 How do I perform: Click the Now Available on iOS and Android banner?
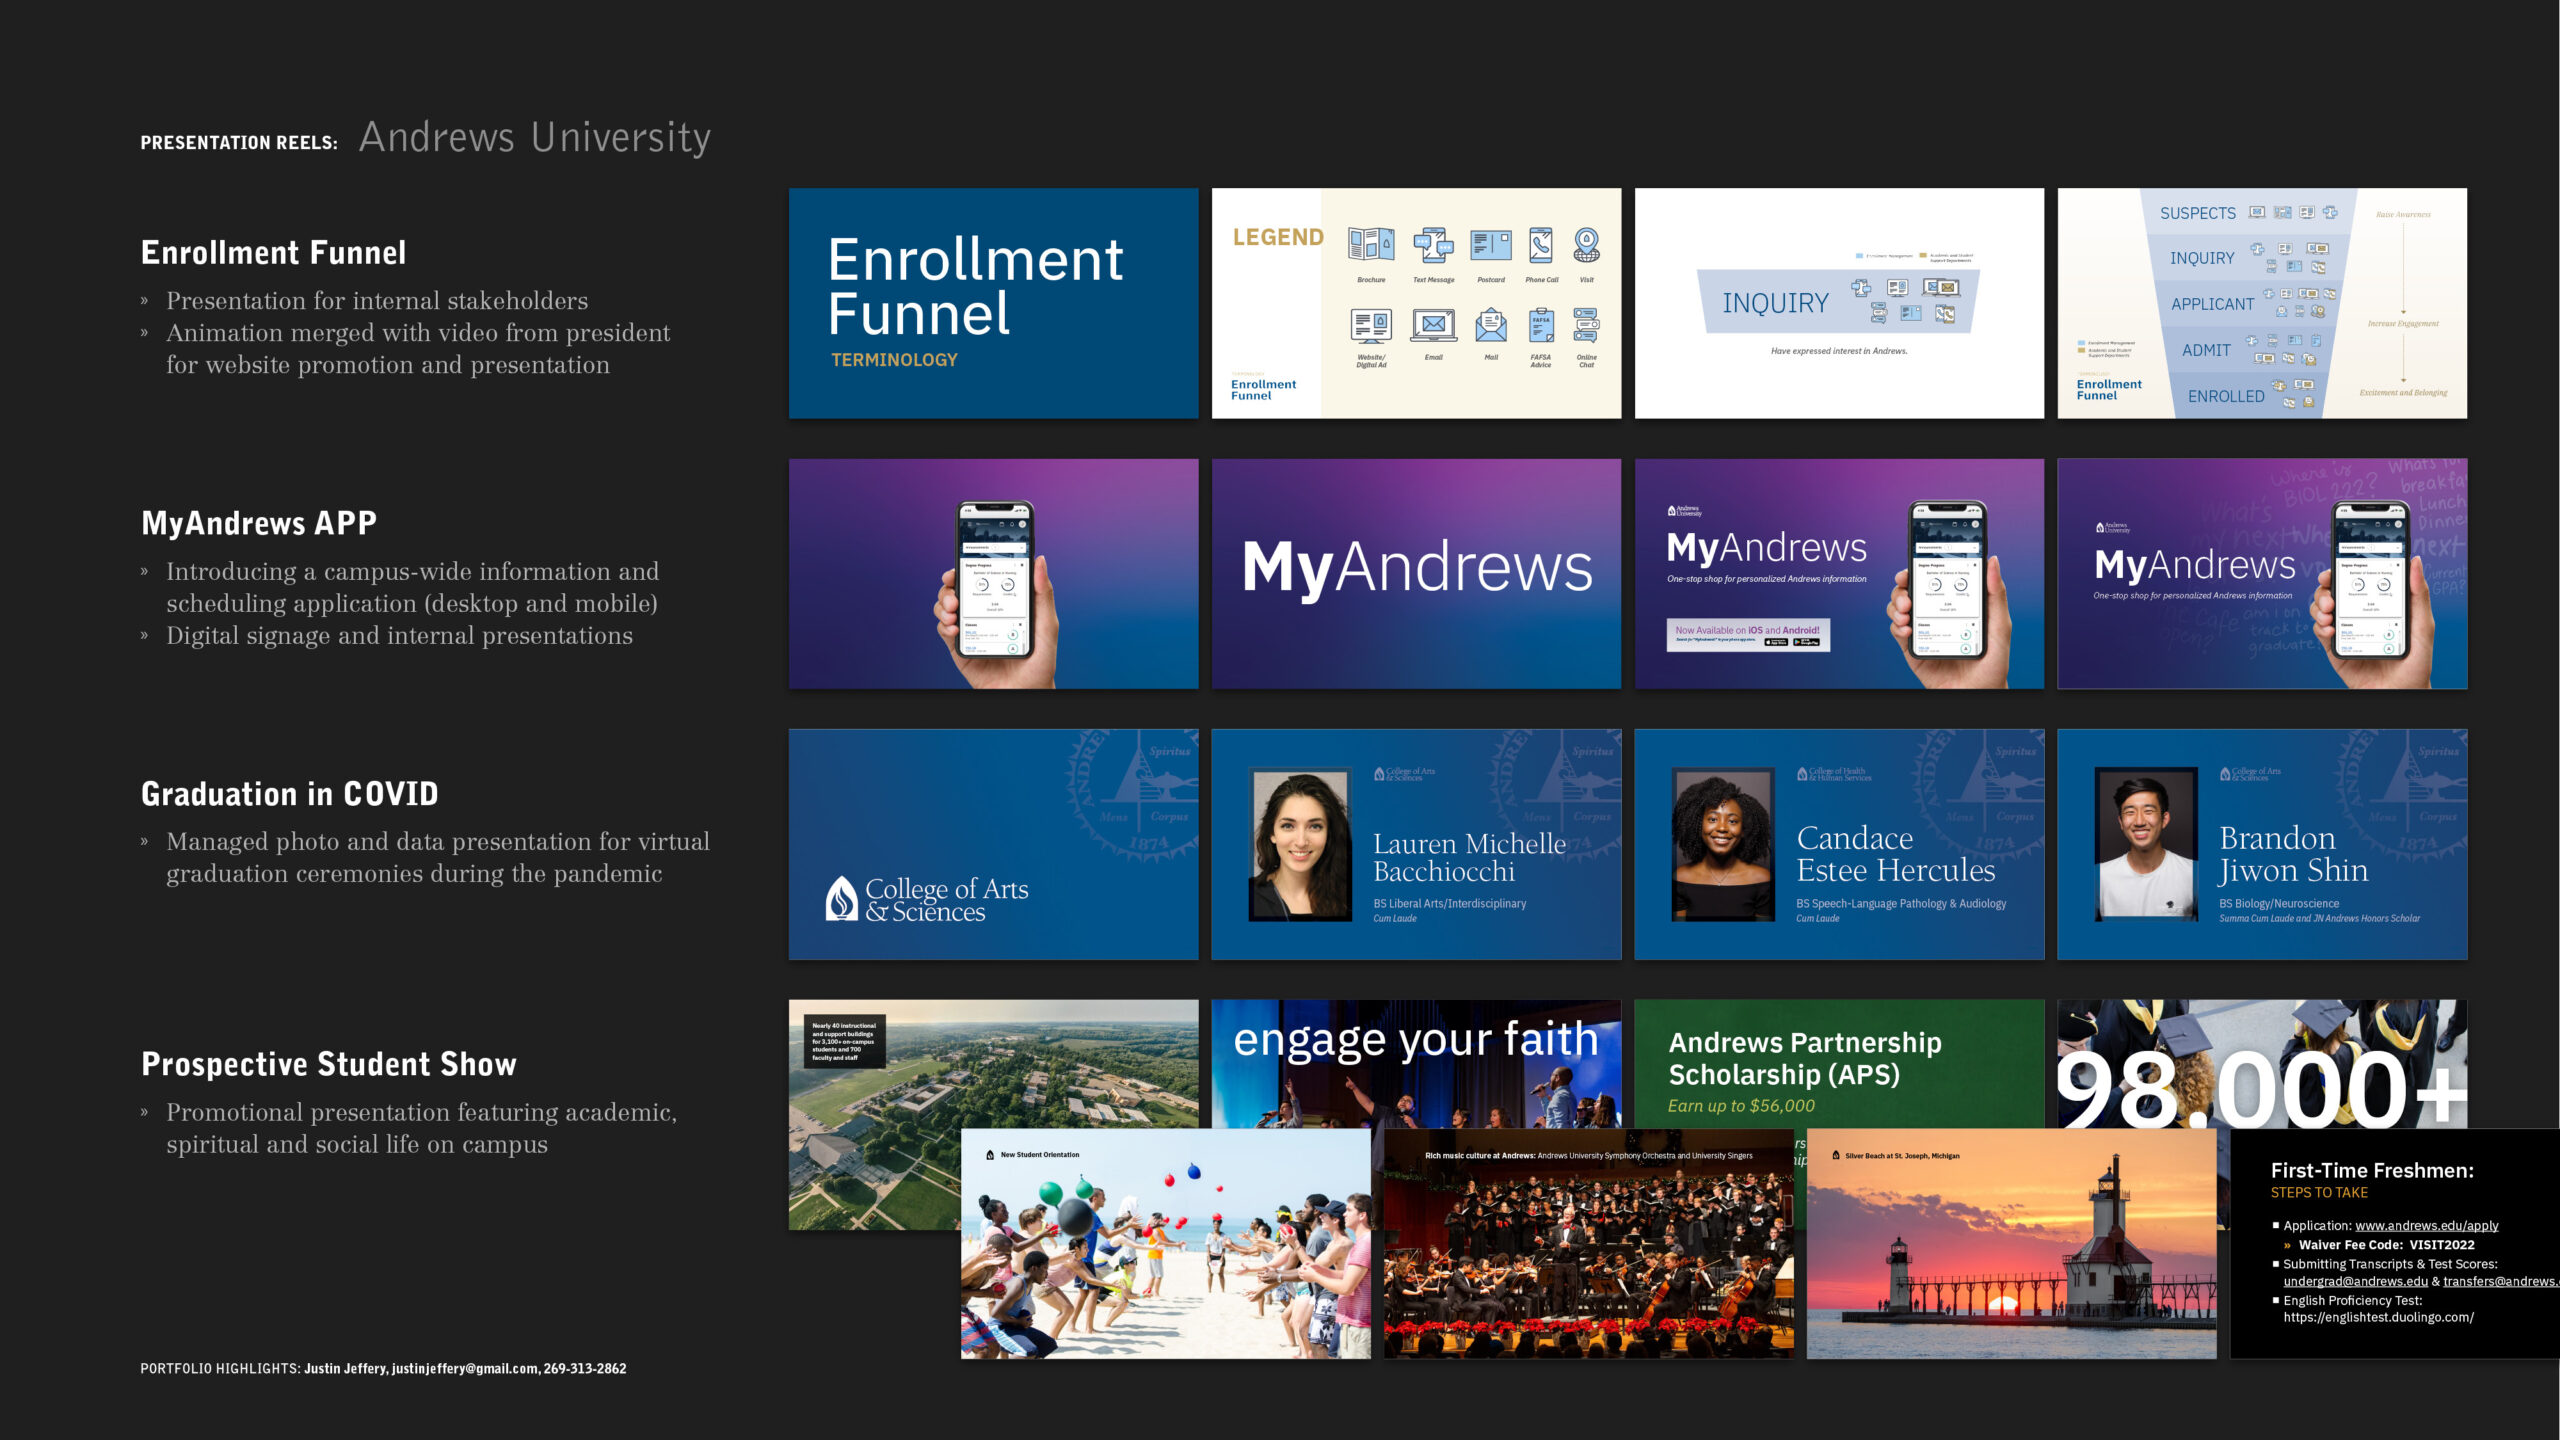click(1747, 634)
